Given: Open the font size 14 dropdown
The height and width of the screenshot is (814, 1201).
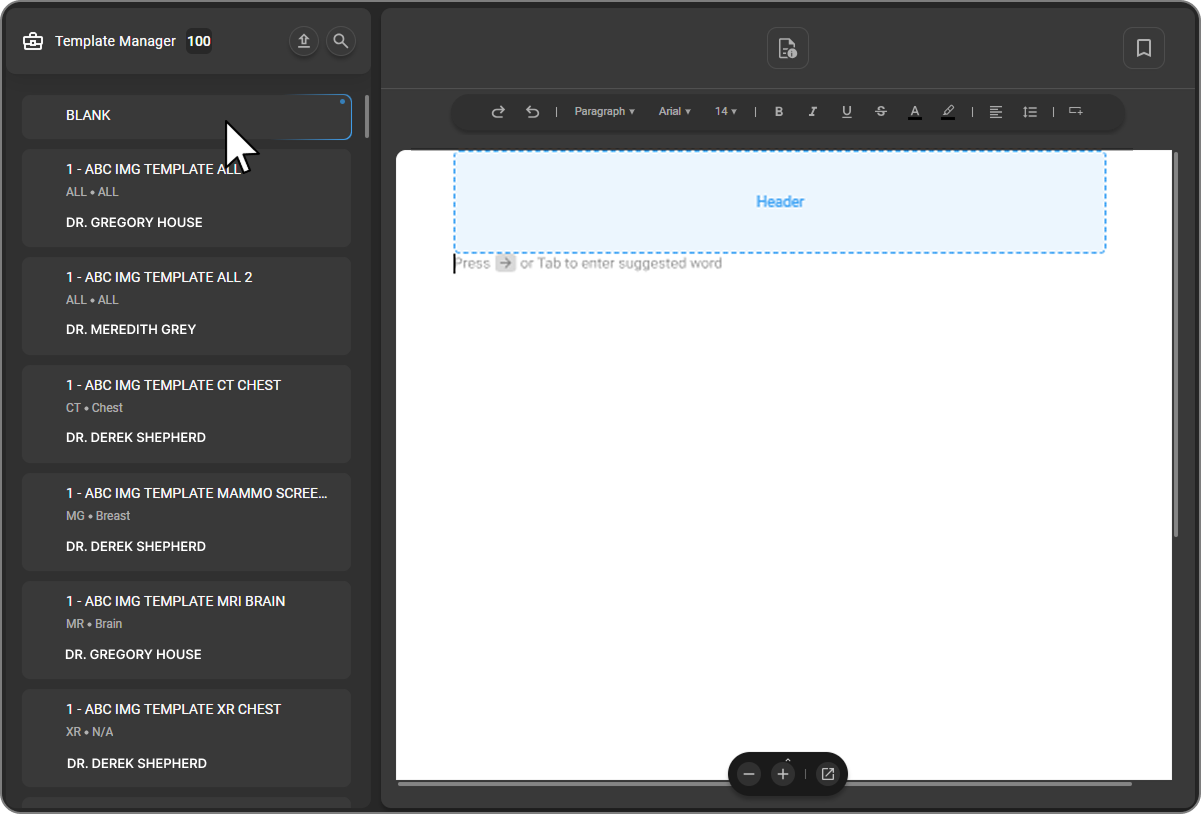Looking at the screenshot, I should (726, 112).
